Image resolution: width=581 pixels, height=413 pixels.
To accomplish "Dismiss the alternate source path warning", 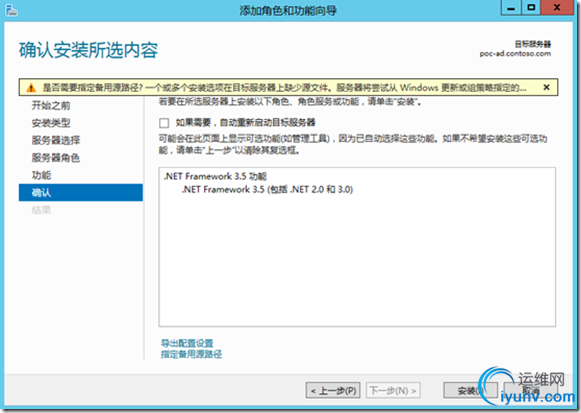I will 546,87.
